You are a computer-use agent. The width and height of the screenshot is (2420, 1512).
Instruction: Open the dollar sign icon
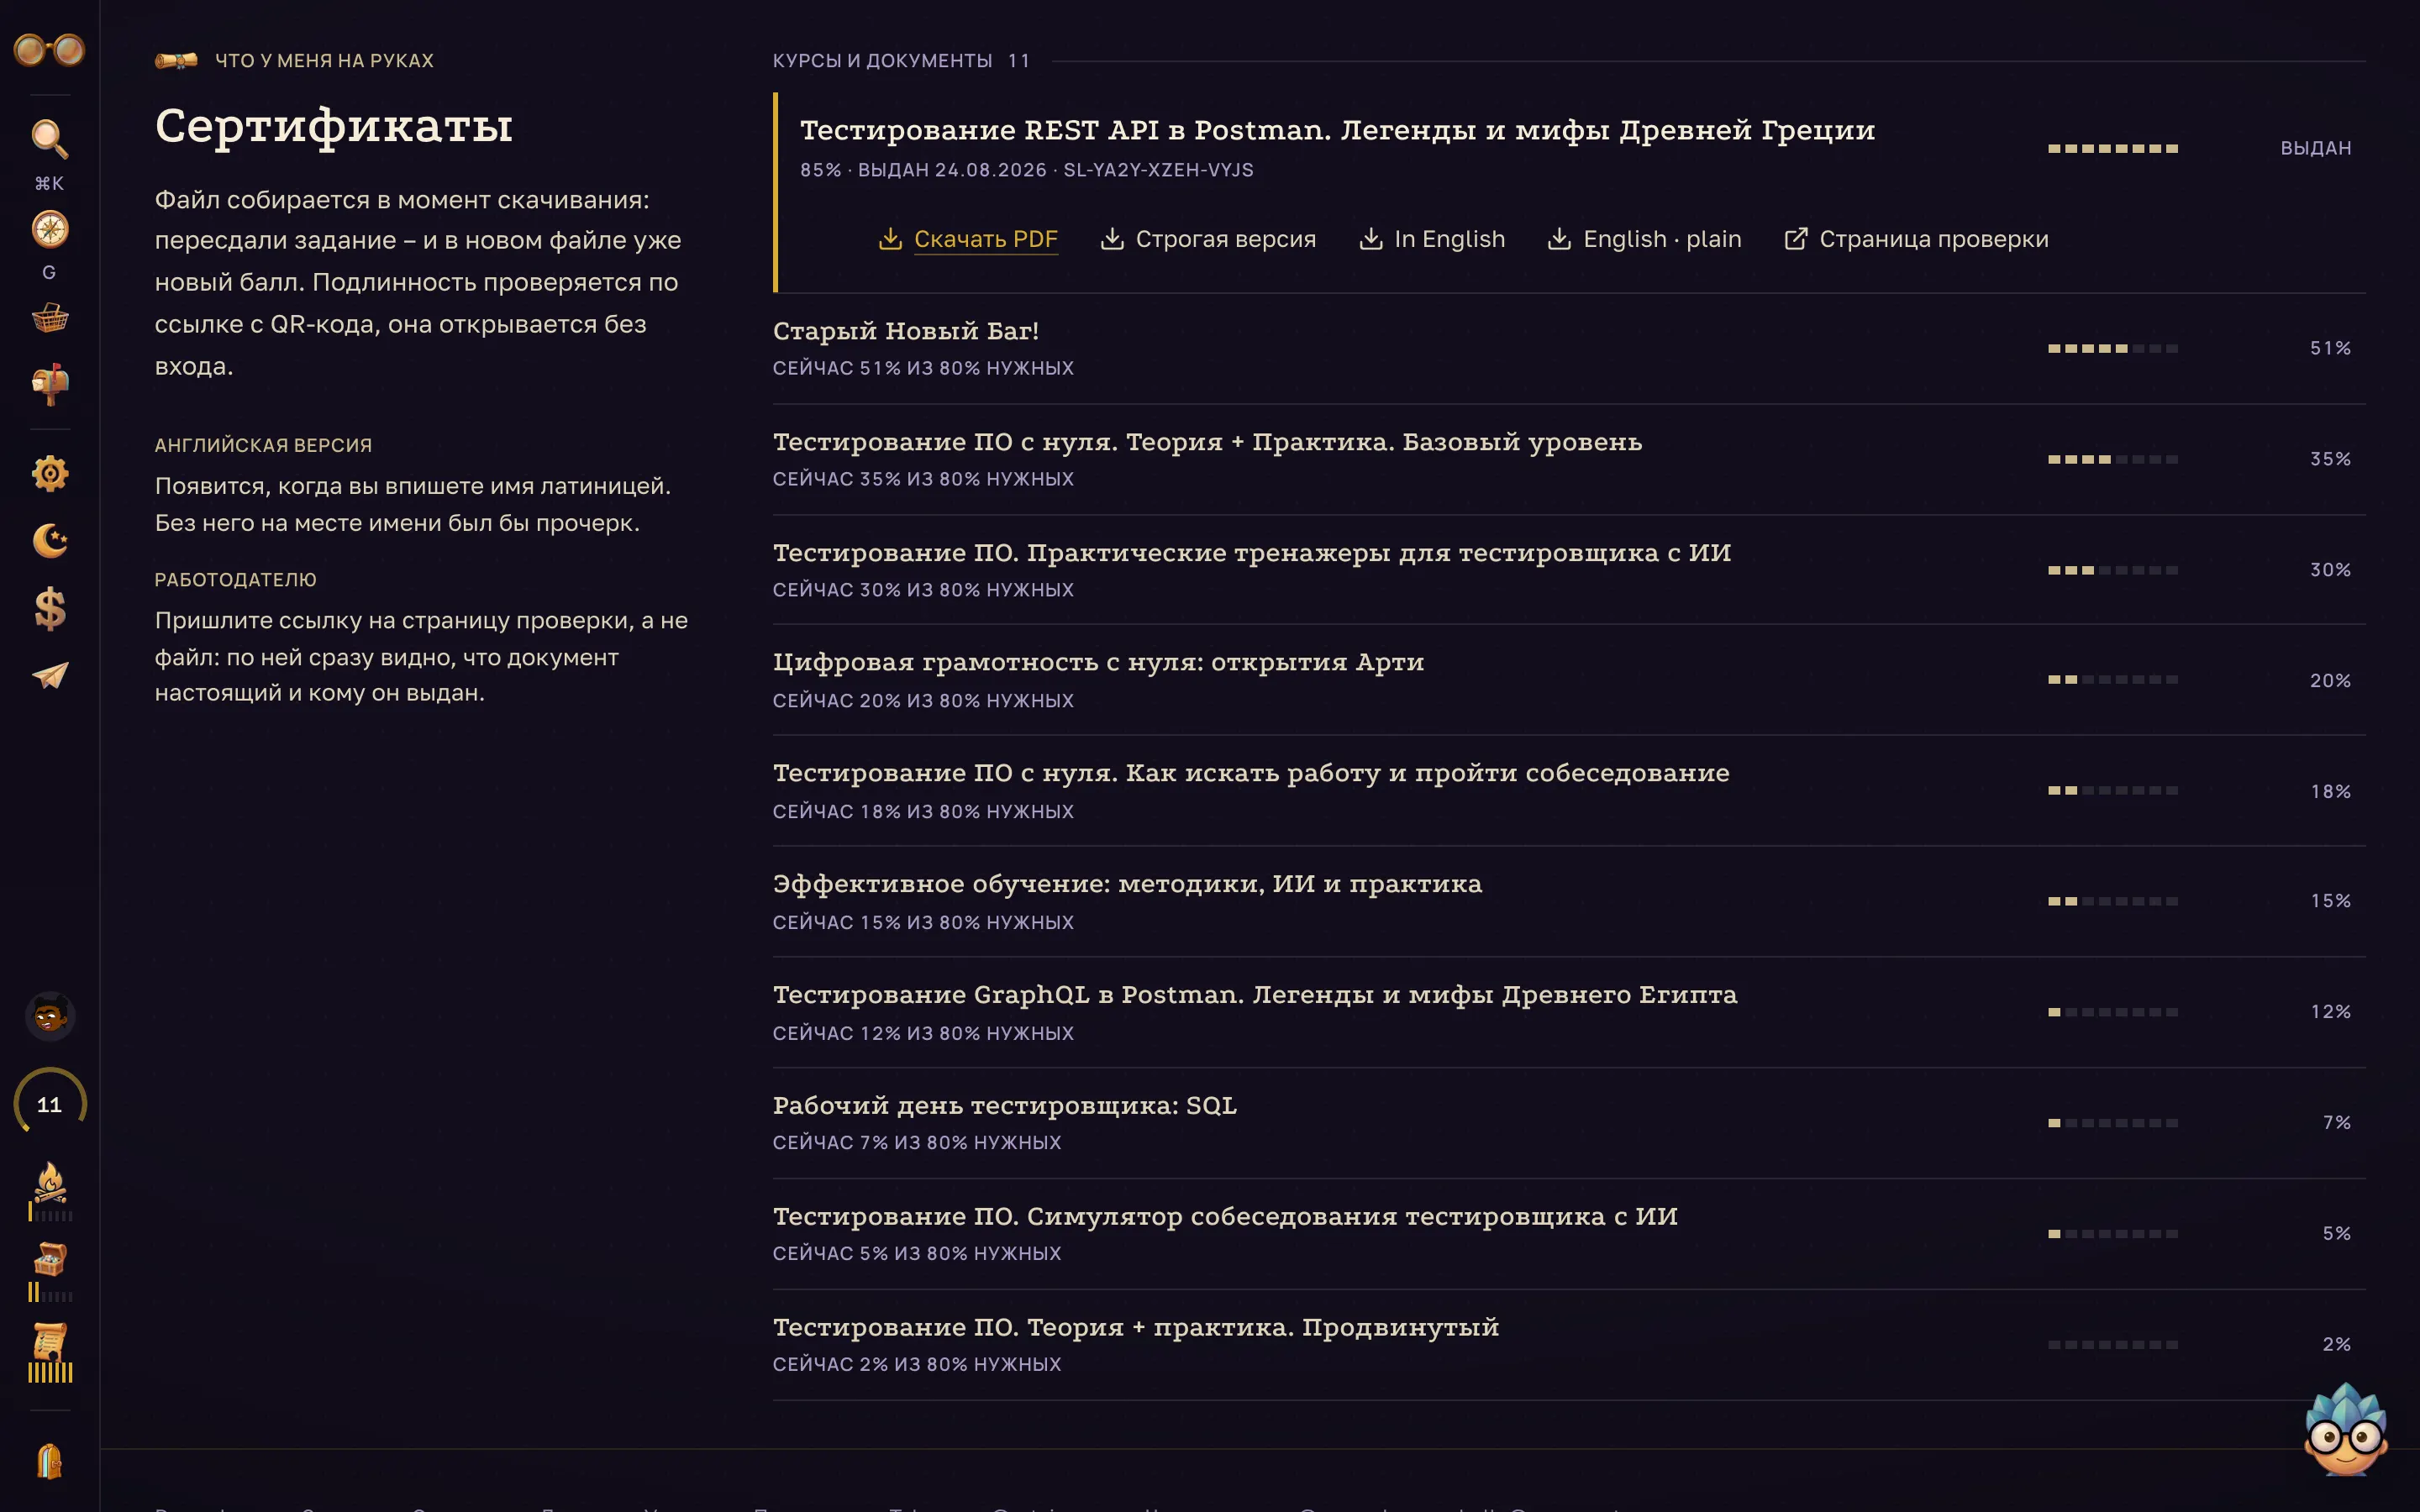[x=49, y=608]
